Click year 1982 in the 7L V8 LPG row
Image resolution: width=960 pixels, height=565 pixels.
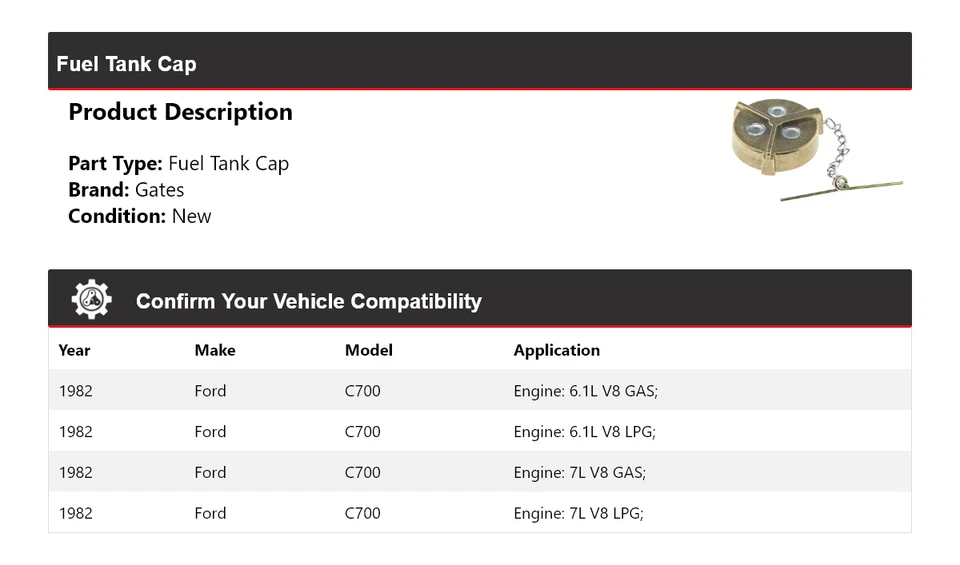(75, 513)
